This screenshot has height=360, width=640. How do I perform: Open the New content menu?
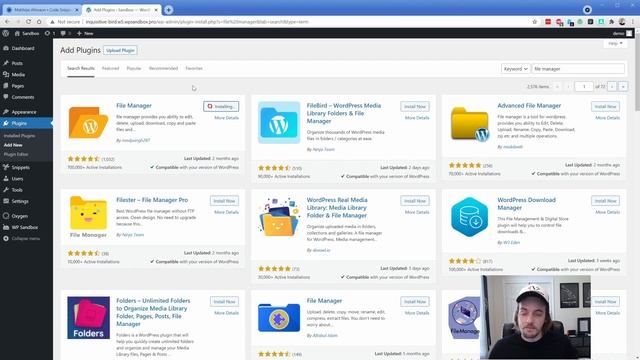85,33
